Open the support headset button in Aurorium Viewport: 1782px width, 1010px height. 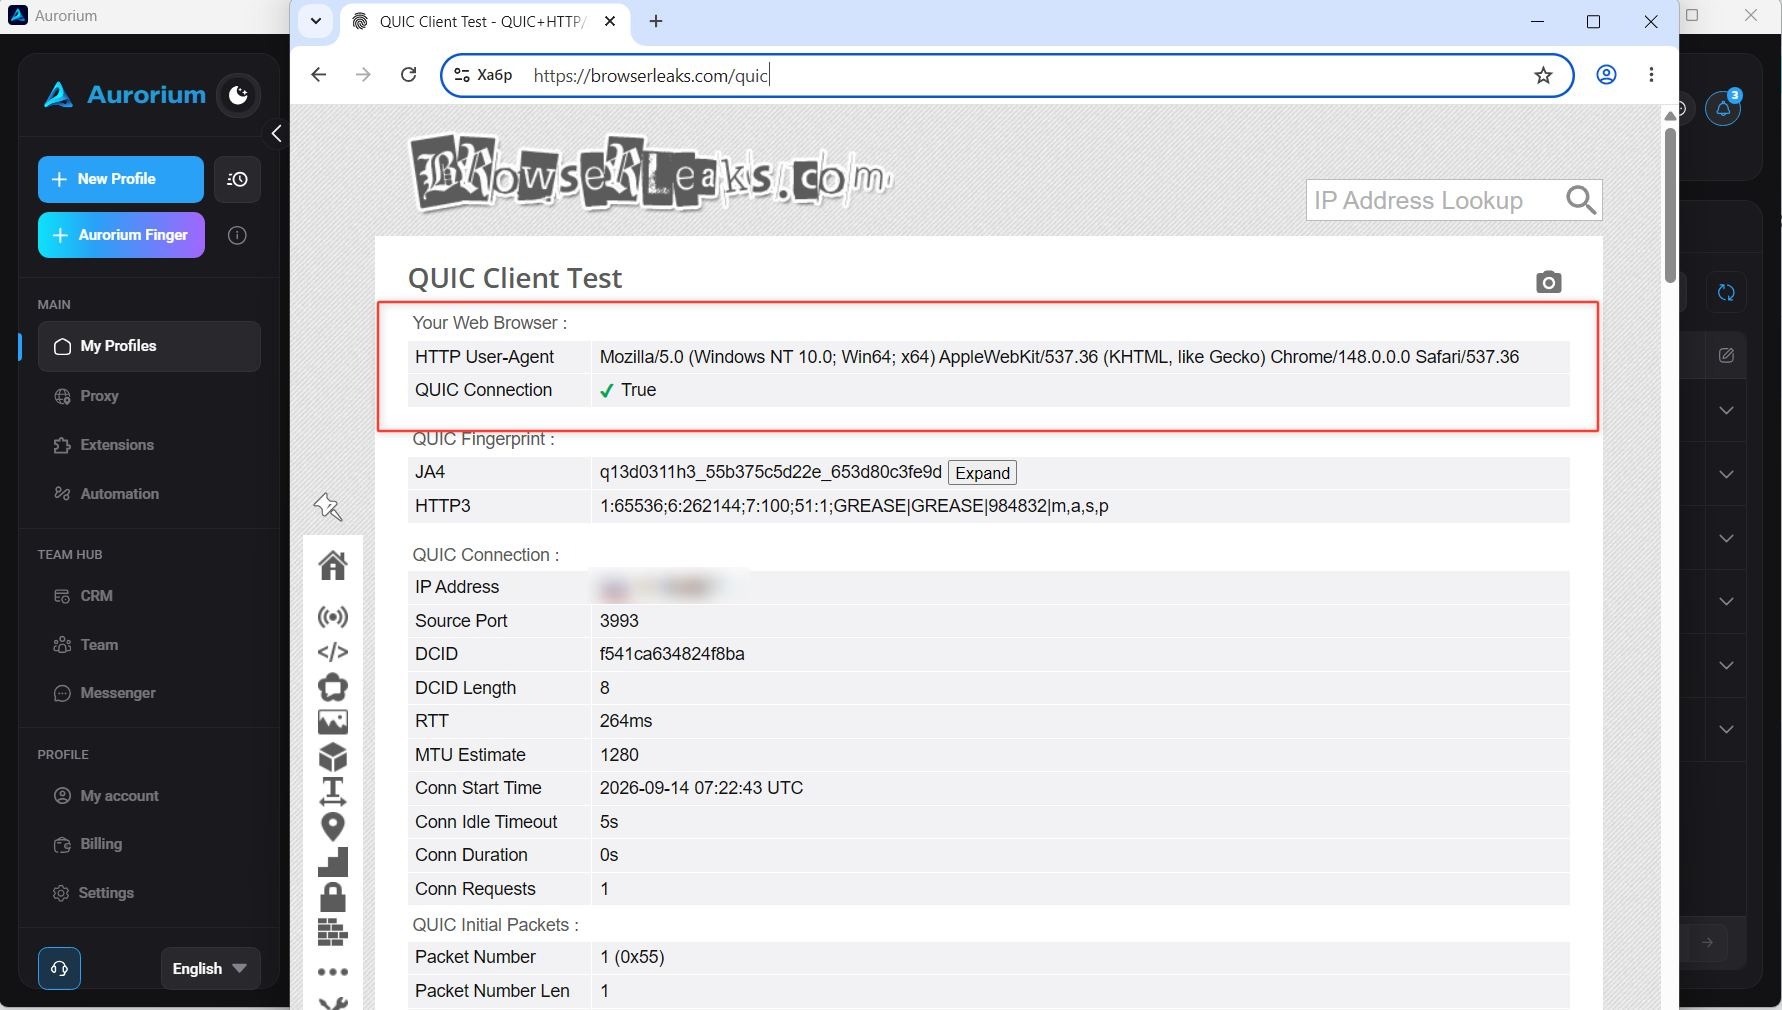tap(59, 968)
